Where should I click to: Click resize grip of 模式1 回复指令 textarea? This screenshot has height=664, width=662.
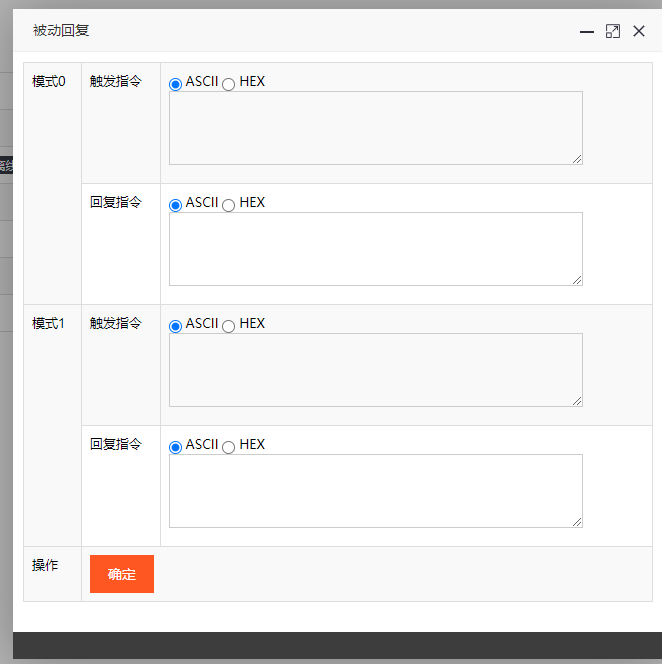point(577,523)
